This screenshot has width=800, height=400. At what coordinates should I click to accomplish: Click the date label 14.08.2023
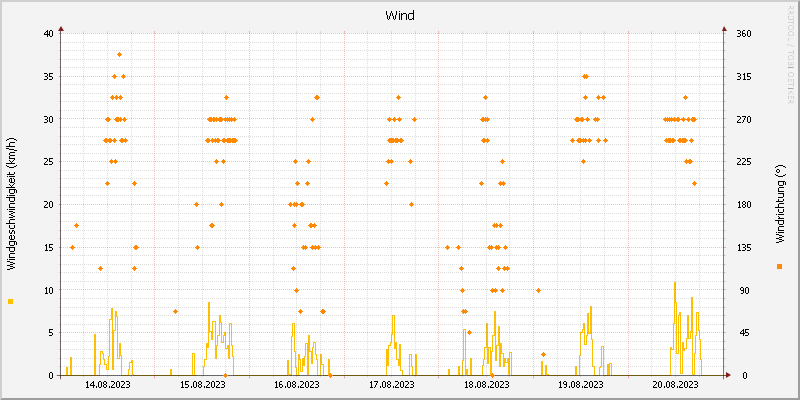point(108,385)
